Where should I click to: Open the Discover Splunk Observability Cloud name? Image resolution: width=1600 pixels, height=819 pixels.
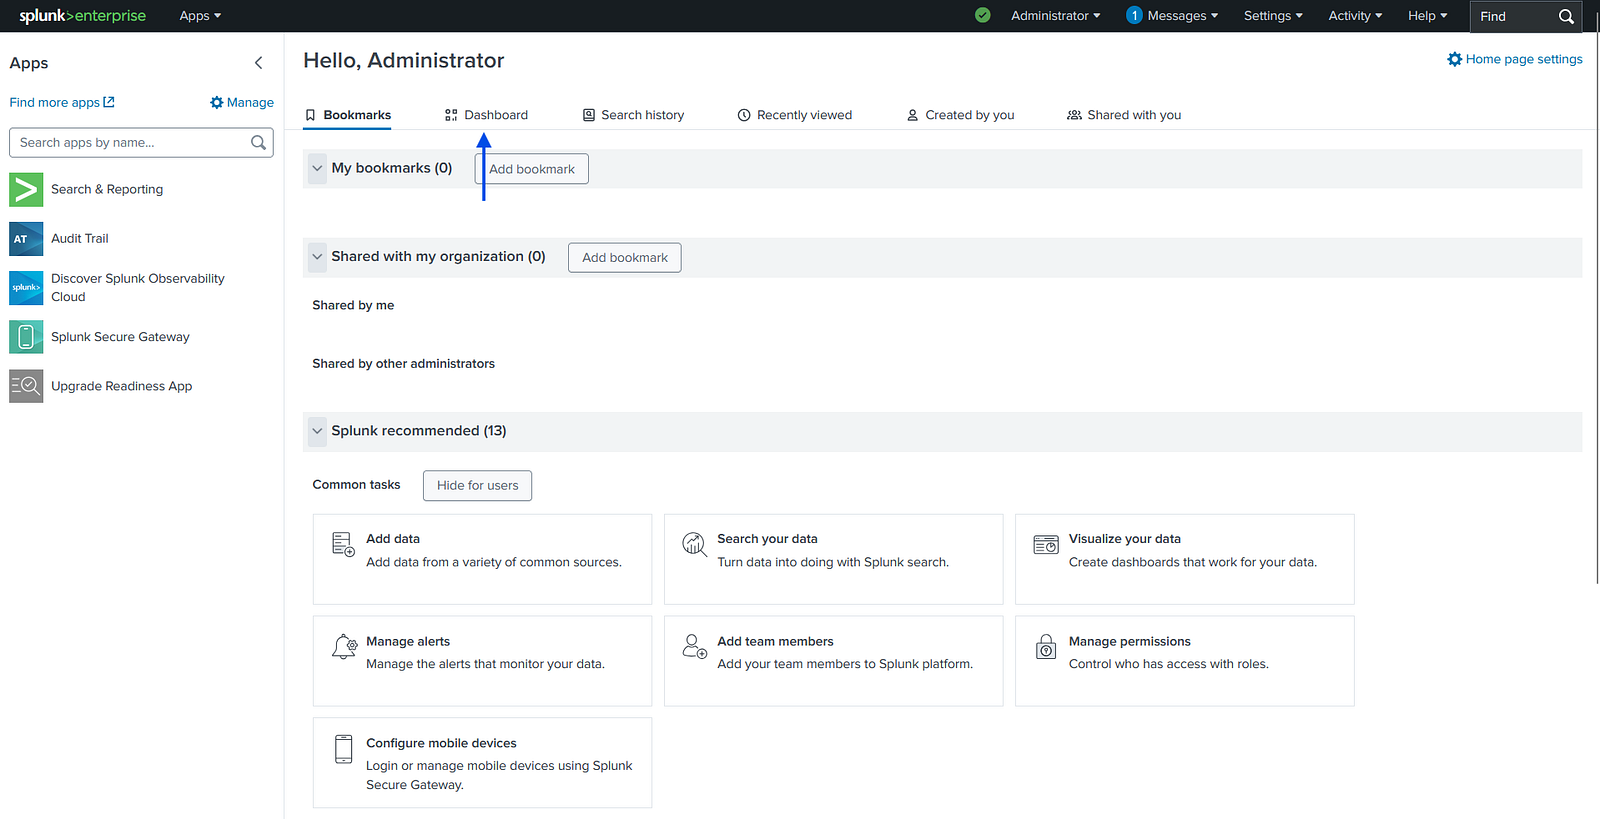coord(138,288)
